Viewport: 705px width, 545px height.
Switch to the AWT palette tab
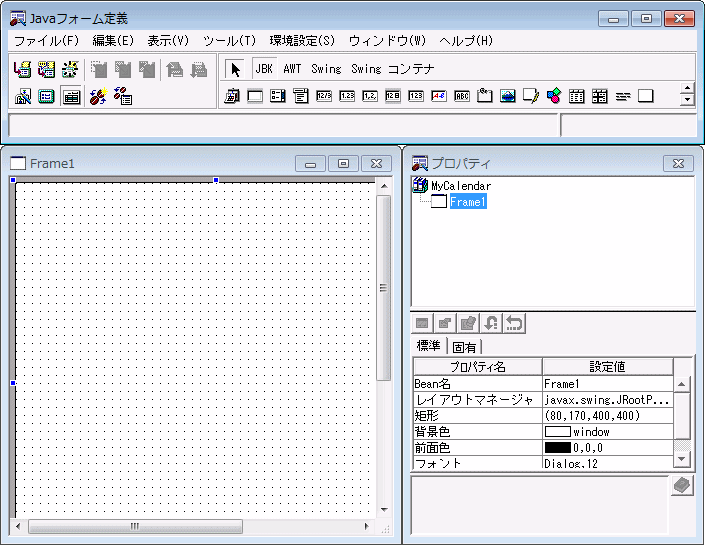(x=292, y=69)
